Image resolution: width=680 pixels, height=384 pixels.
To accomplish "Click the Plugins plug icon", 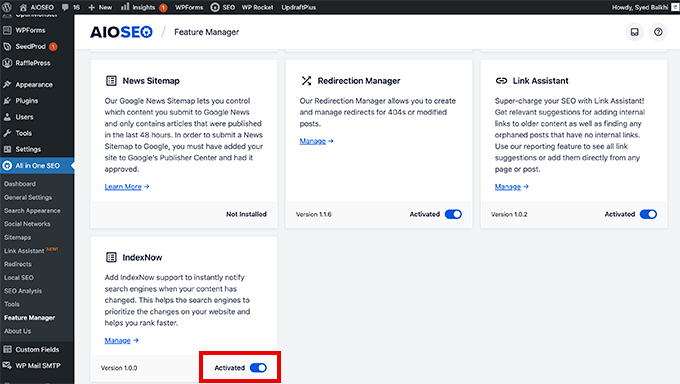I will (x=7, y=101).
